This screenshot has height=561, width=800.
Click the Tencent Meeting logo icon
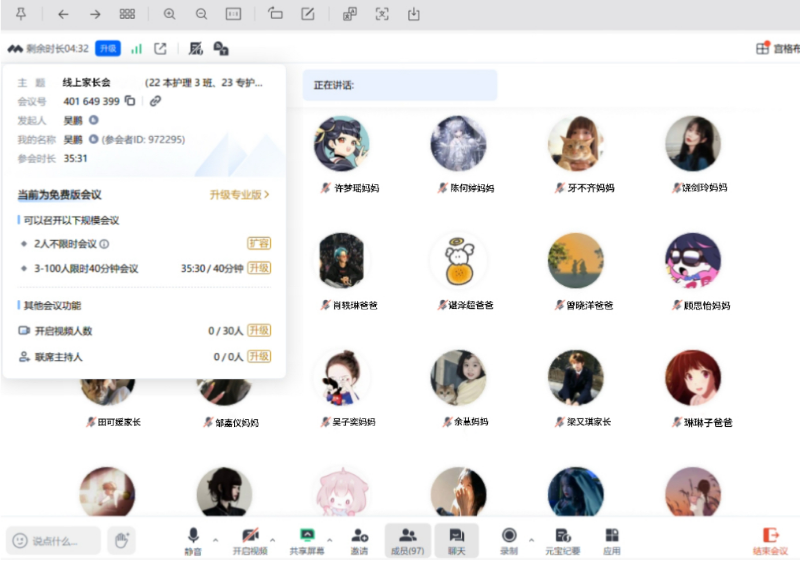(x=15, y=48)
